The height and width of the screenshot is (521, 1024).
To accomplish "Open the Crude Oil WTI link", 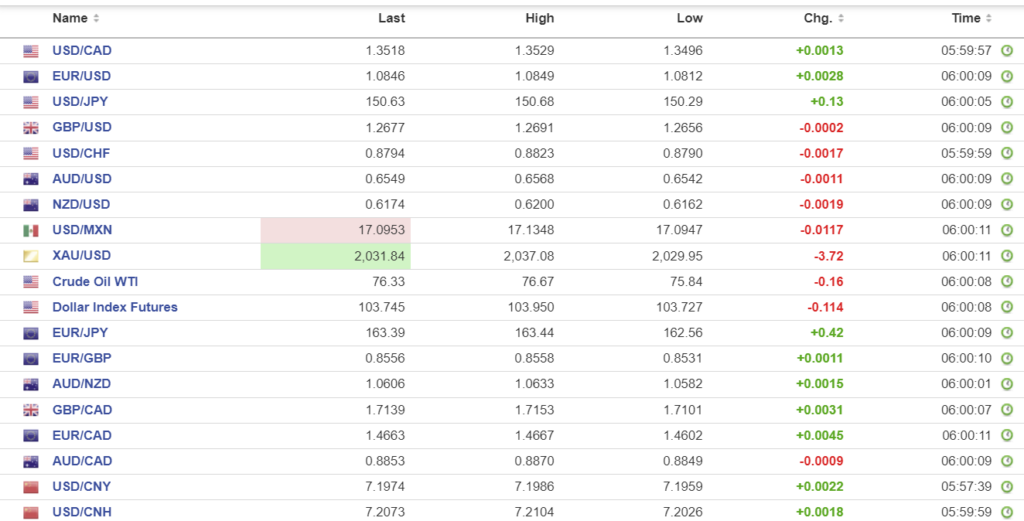I will [95, 282].
